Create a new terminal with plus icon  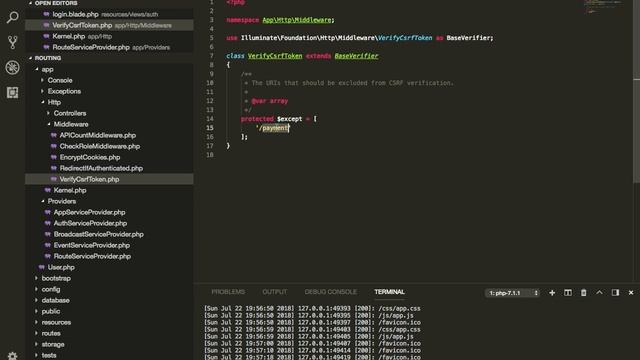552,293
